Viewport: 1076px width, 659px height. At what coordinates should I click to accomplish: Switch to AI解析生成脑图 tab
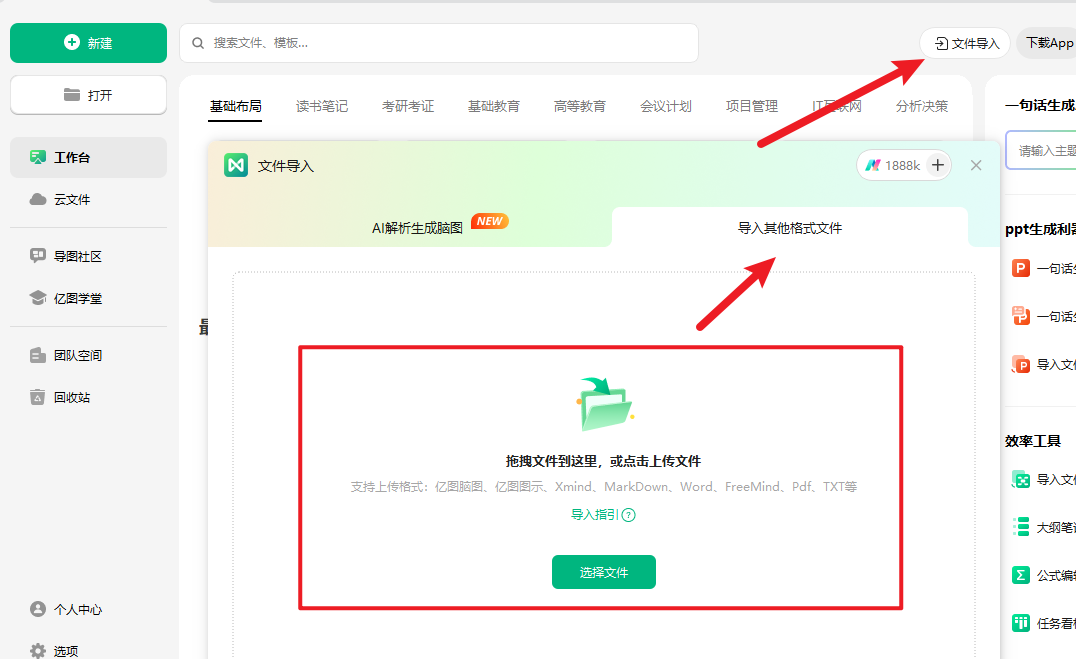click(x=417, y=228)
